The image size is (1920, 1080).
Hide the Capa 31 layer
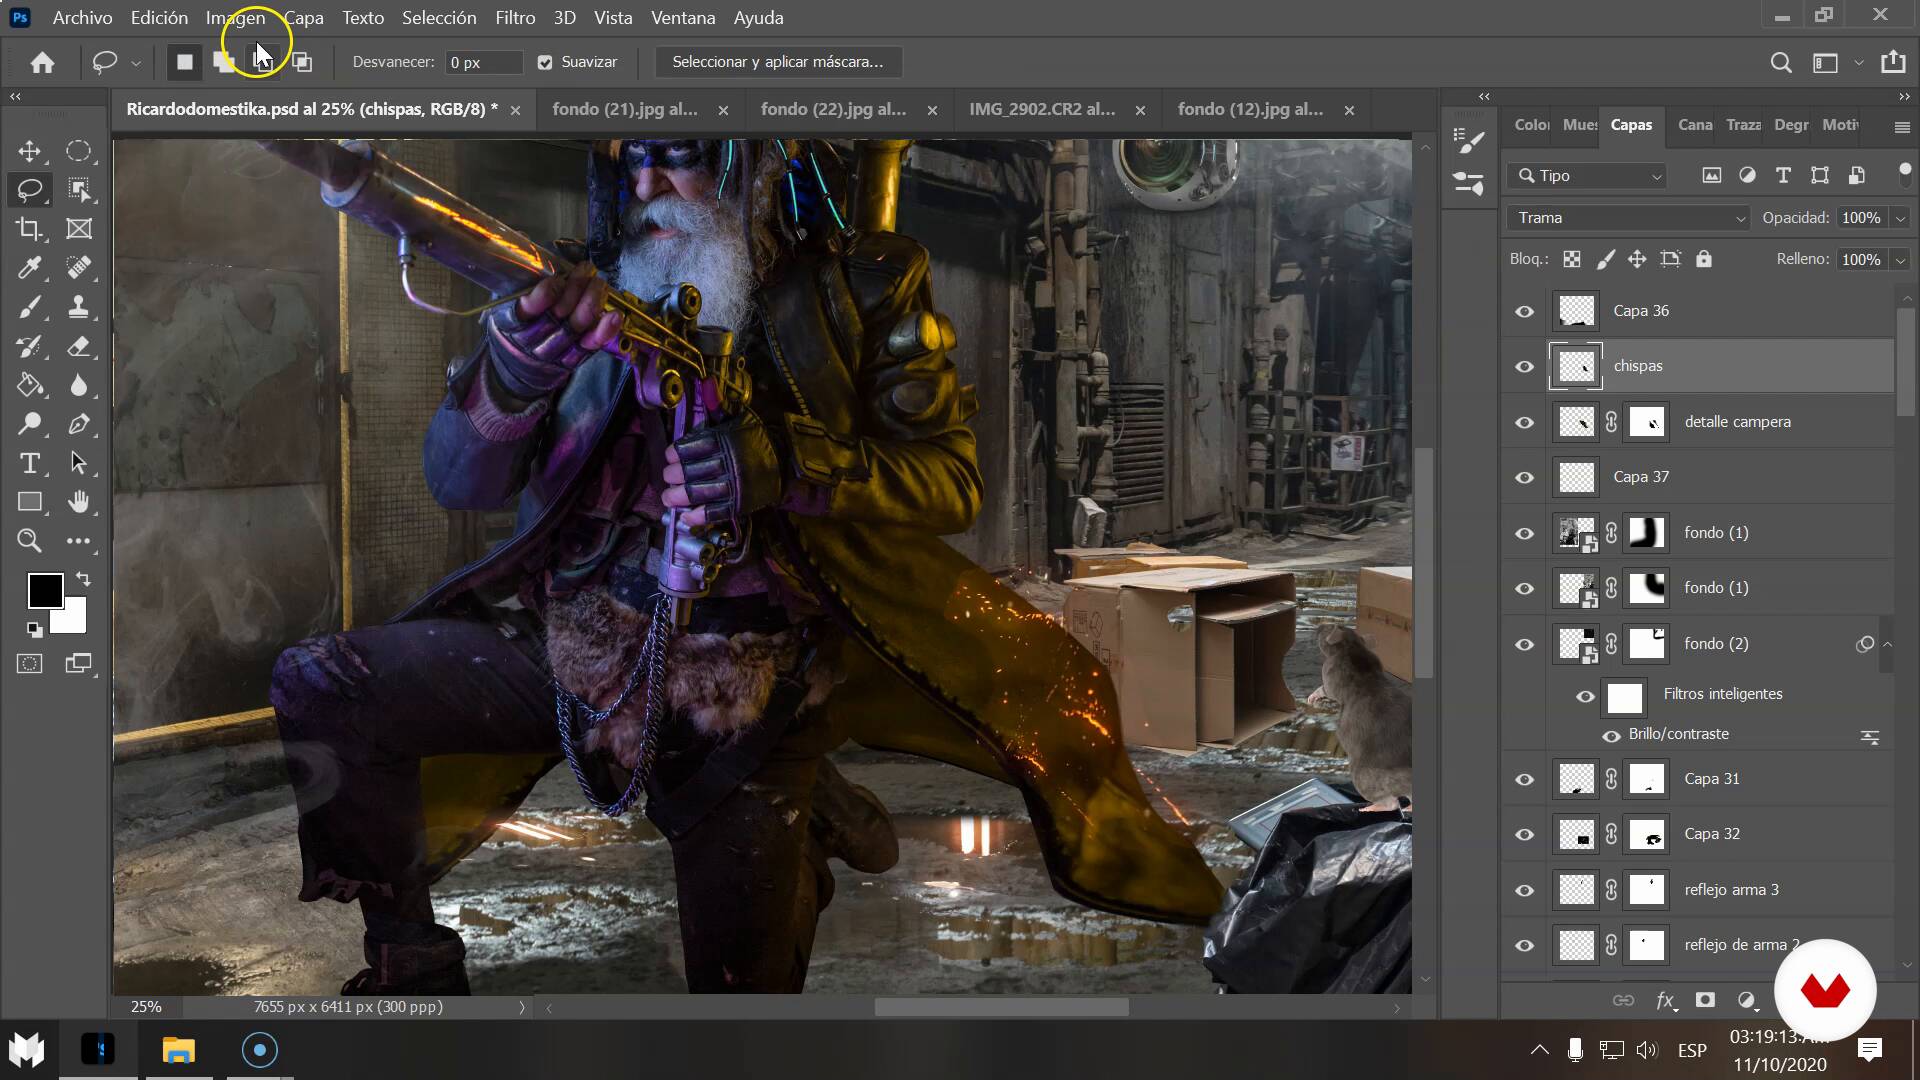[x=1524, y=779]
